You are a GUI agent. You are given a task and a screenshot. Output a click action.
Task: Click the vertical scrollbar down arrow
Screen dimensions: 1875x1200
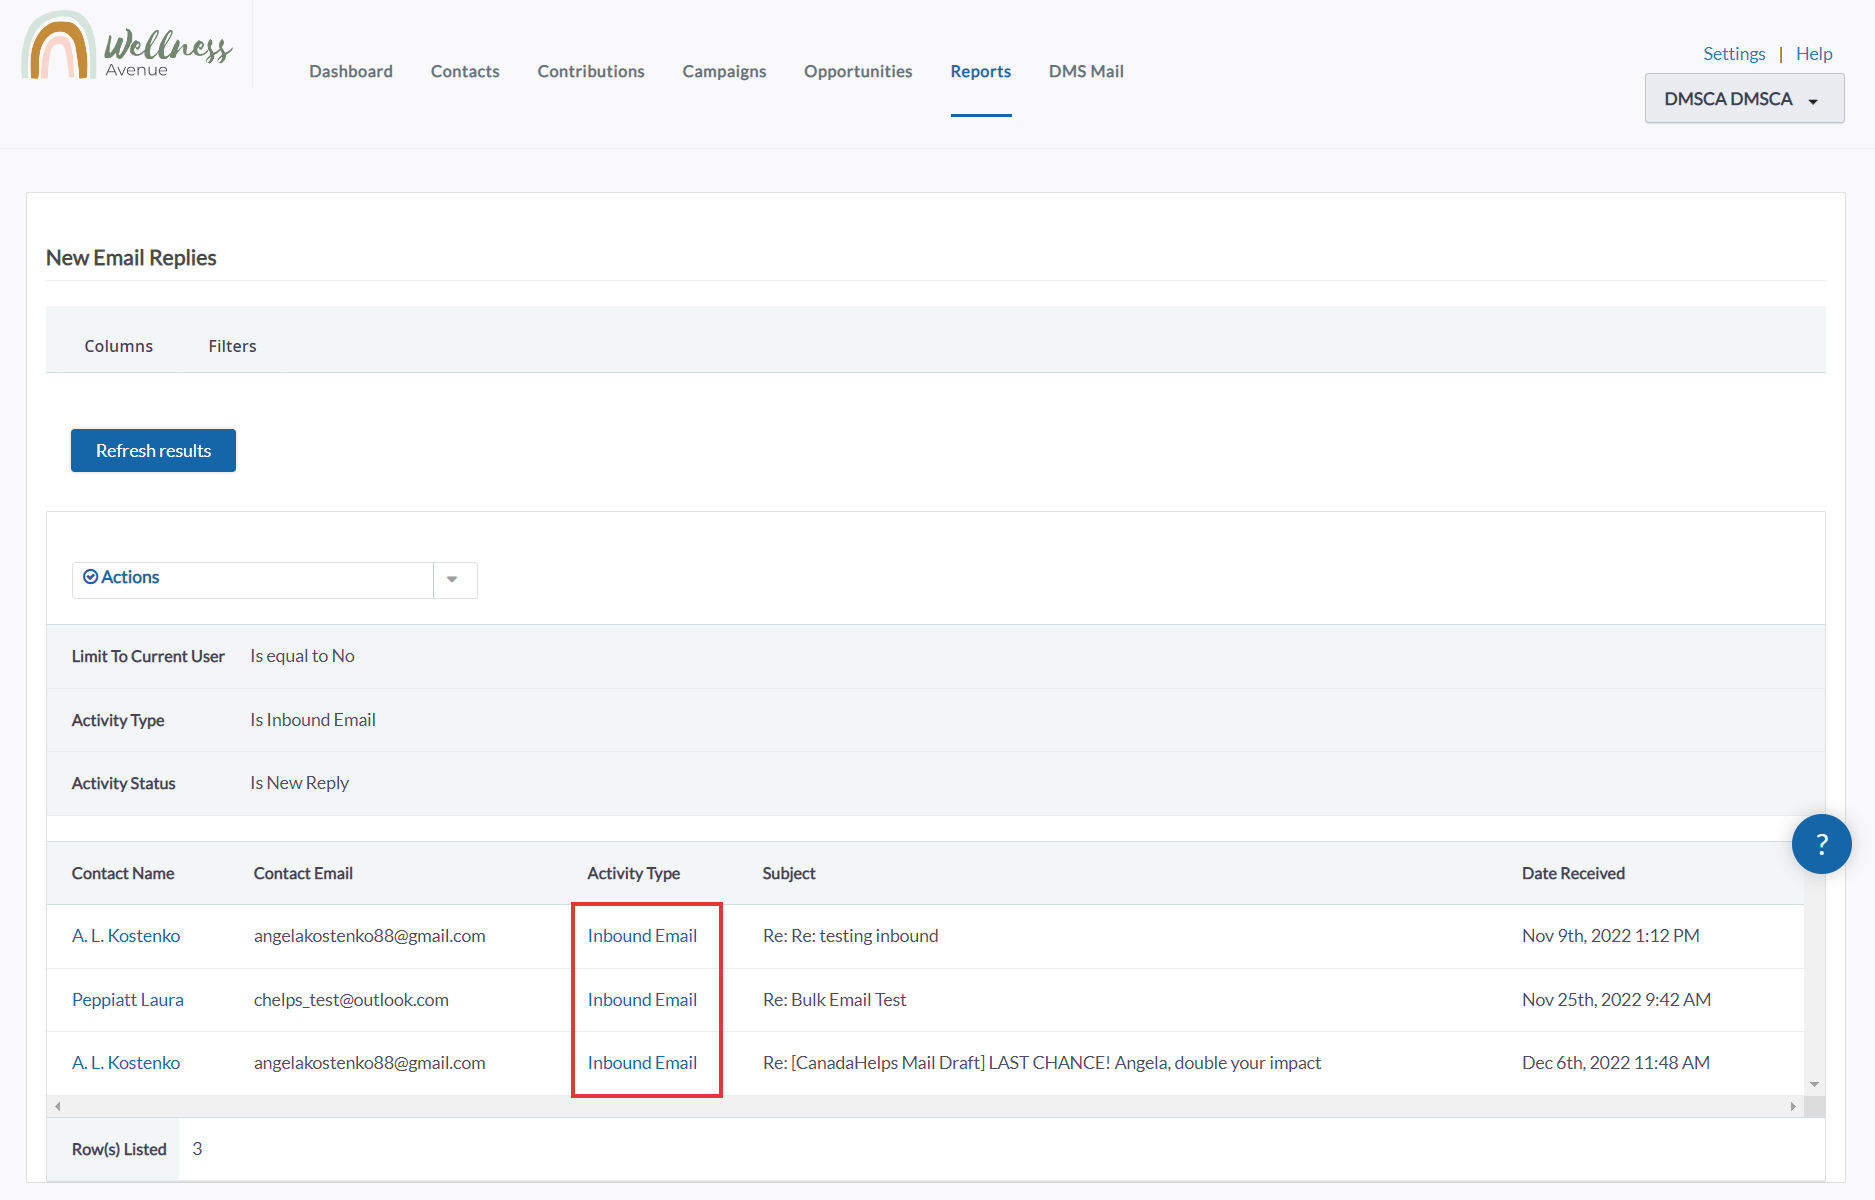pyautogui.click(x=1814, y=1085)
